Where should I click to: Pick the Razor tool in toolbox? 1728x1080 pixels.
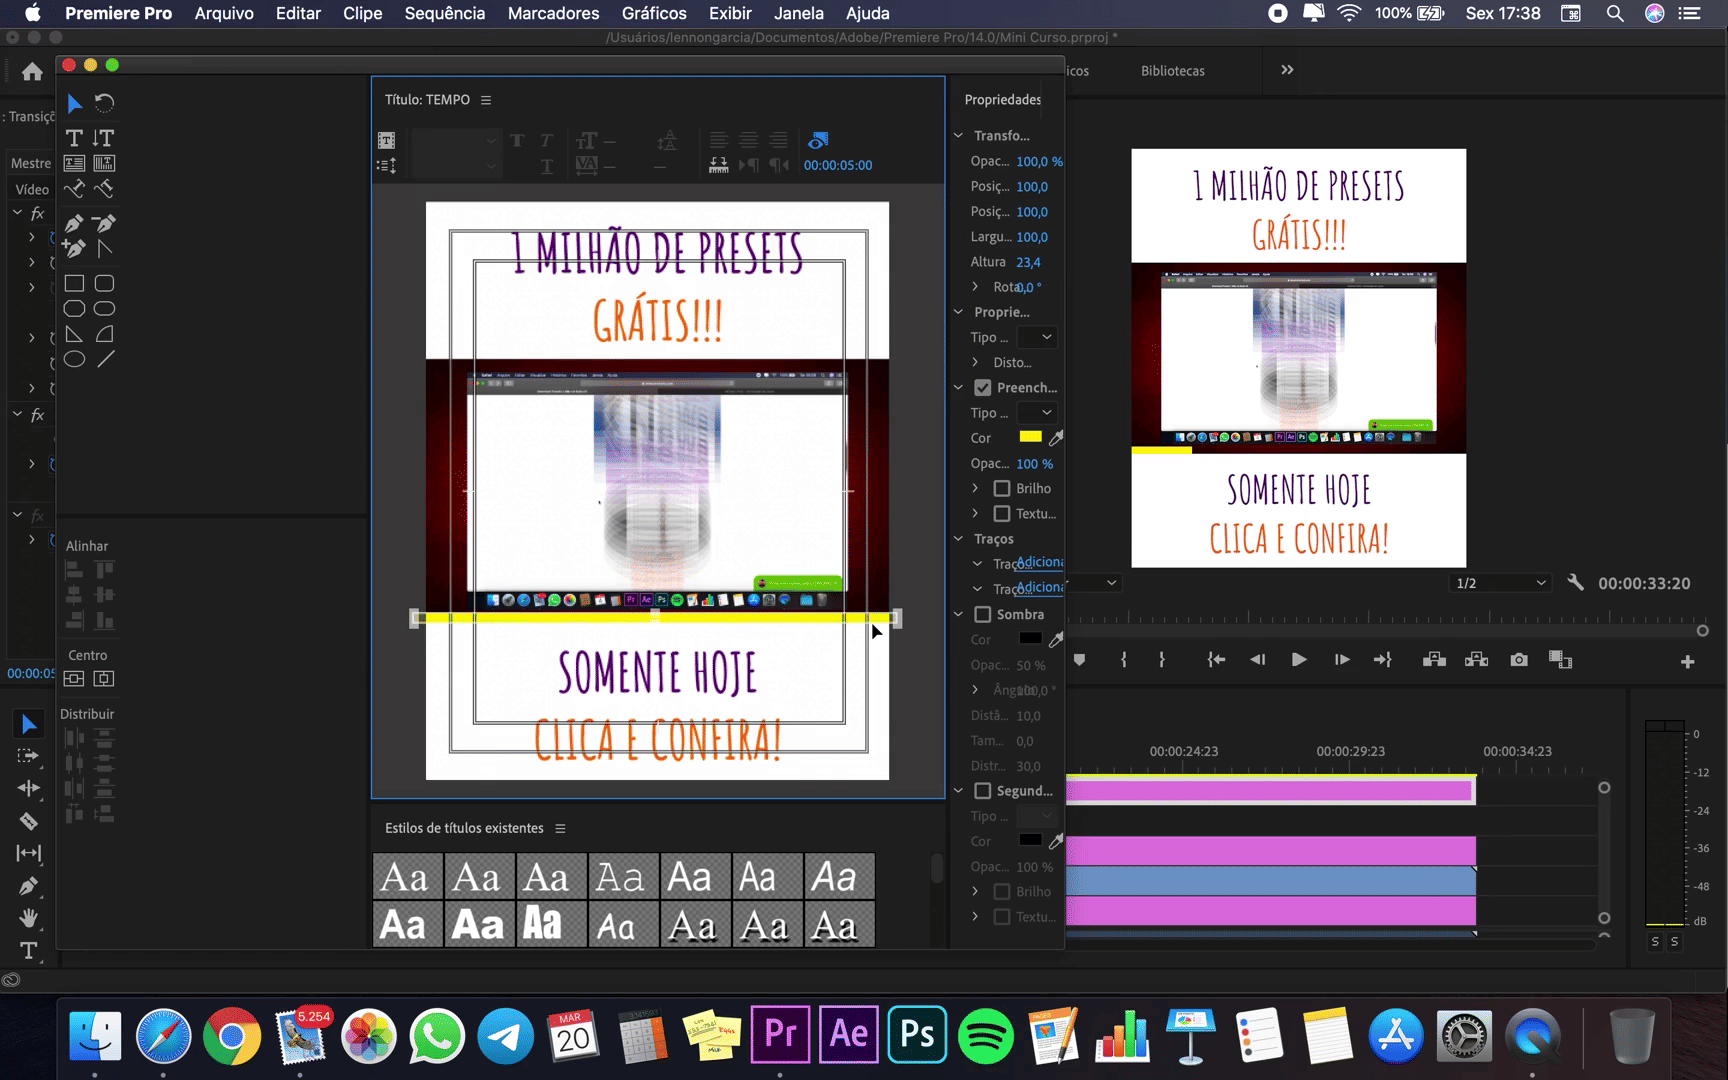[29, 821]
